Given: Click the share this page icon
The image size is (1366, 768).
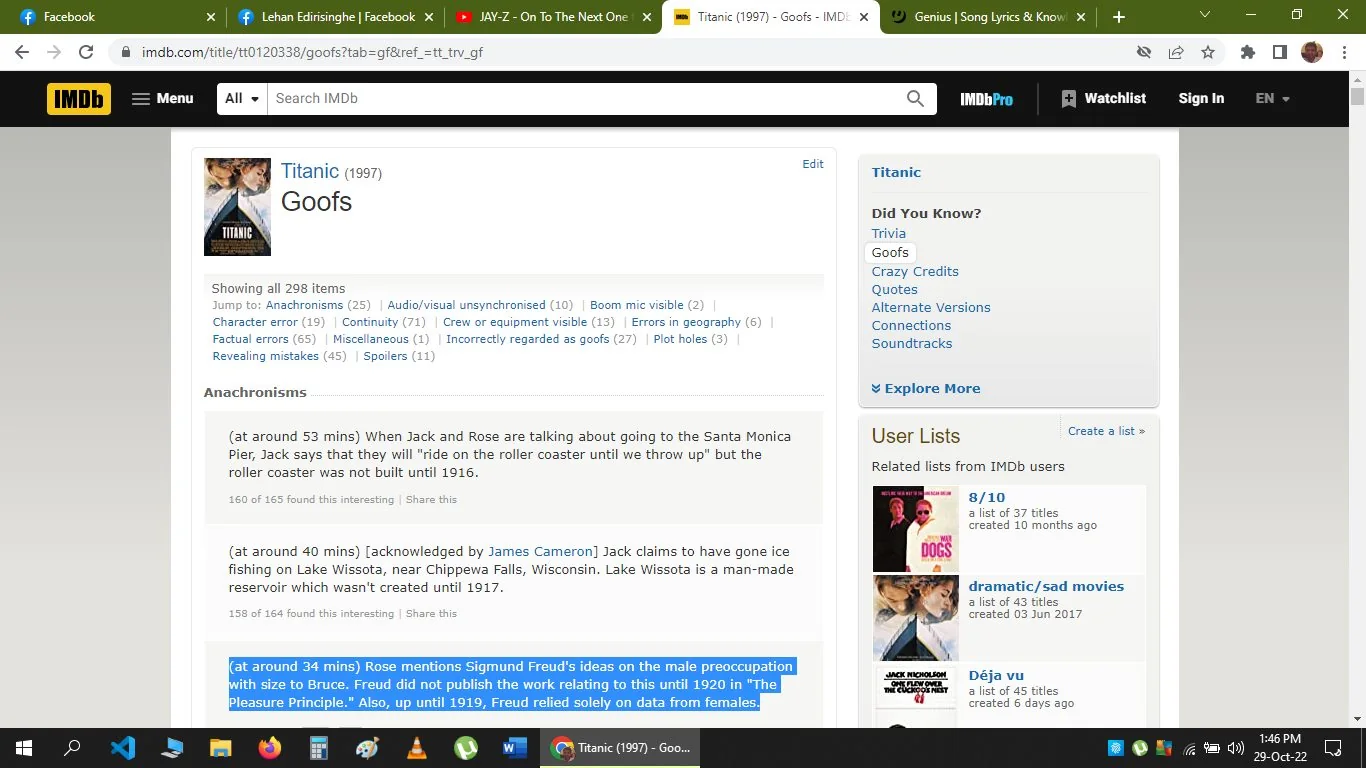Looking at the screenshot, I should coord(1176,52).
